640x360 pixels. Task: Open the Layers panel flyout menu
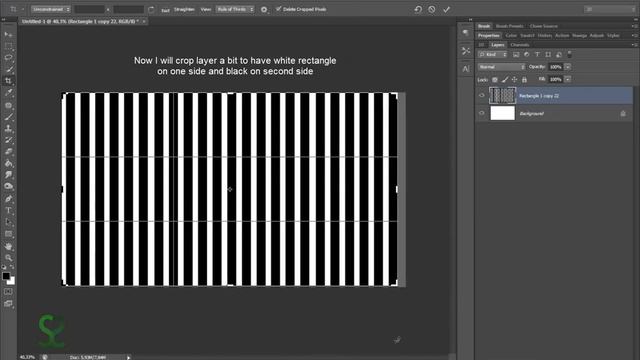tap(634, 45)
